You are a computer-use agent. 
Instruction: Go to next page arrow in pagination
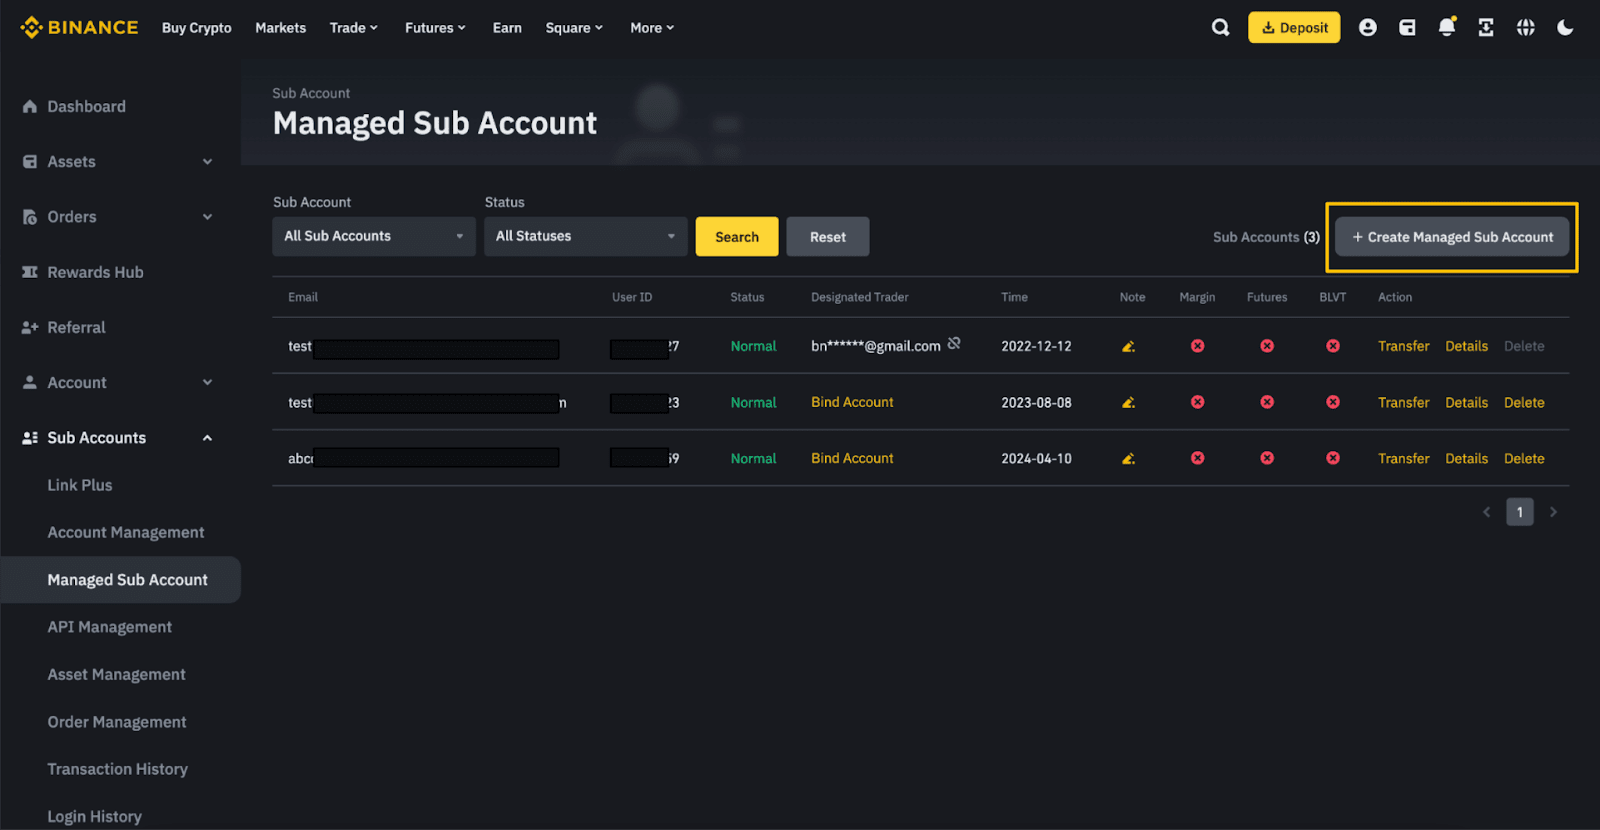(x=1553, y=512)
